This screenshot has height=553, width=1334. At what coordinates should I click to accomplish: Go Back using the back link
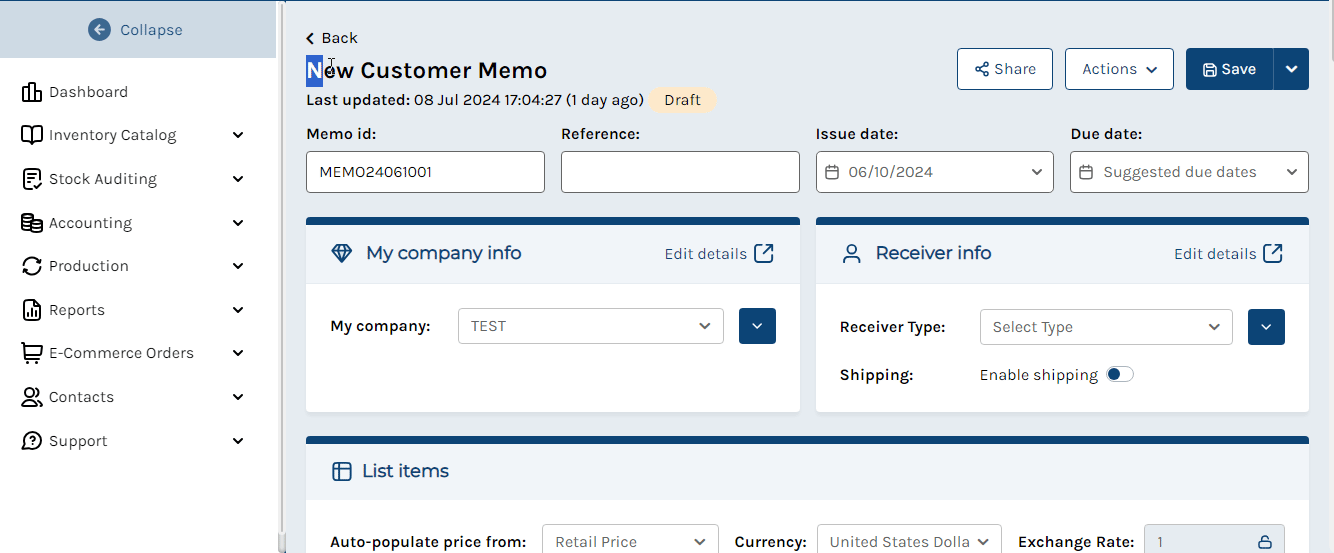(x=332, y=38)
